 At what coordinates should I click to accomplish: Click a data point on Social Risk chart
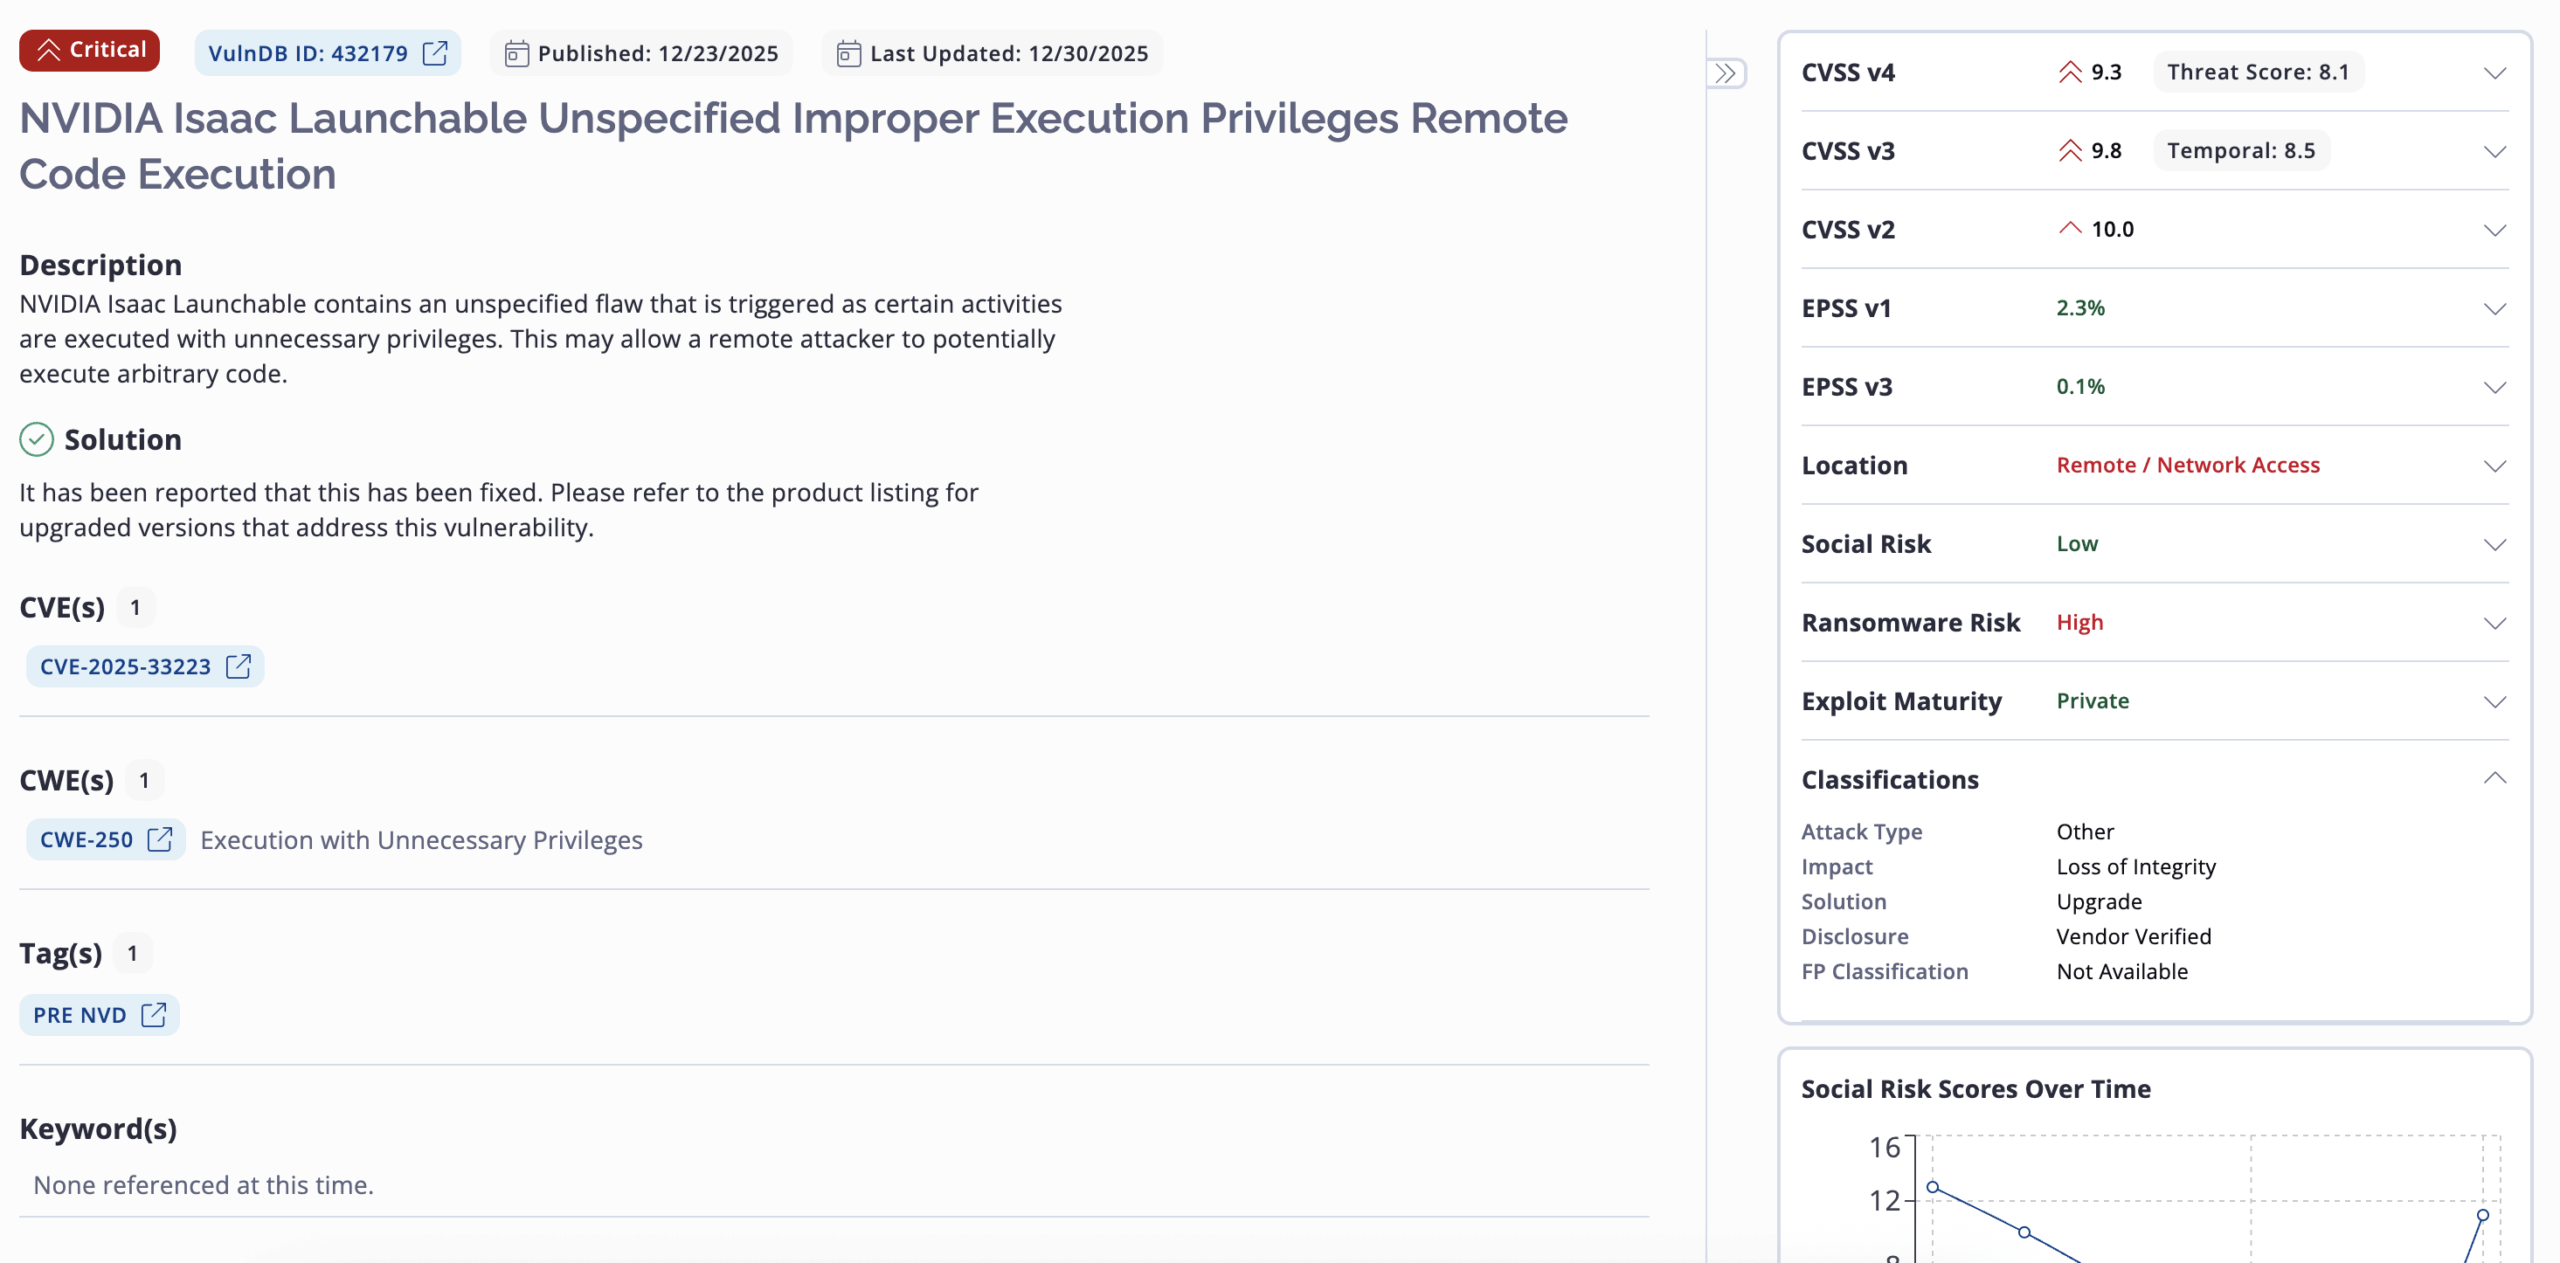(x=2024, y=1232)
